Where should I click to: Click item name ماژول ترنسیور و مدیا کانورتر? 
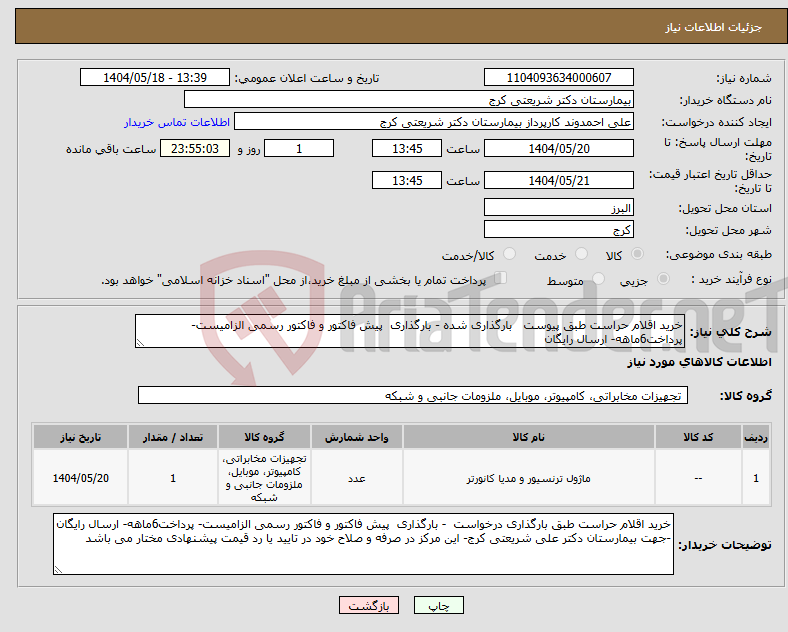point(528,478)
